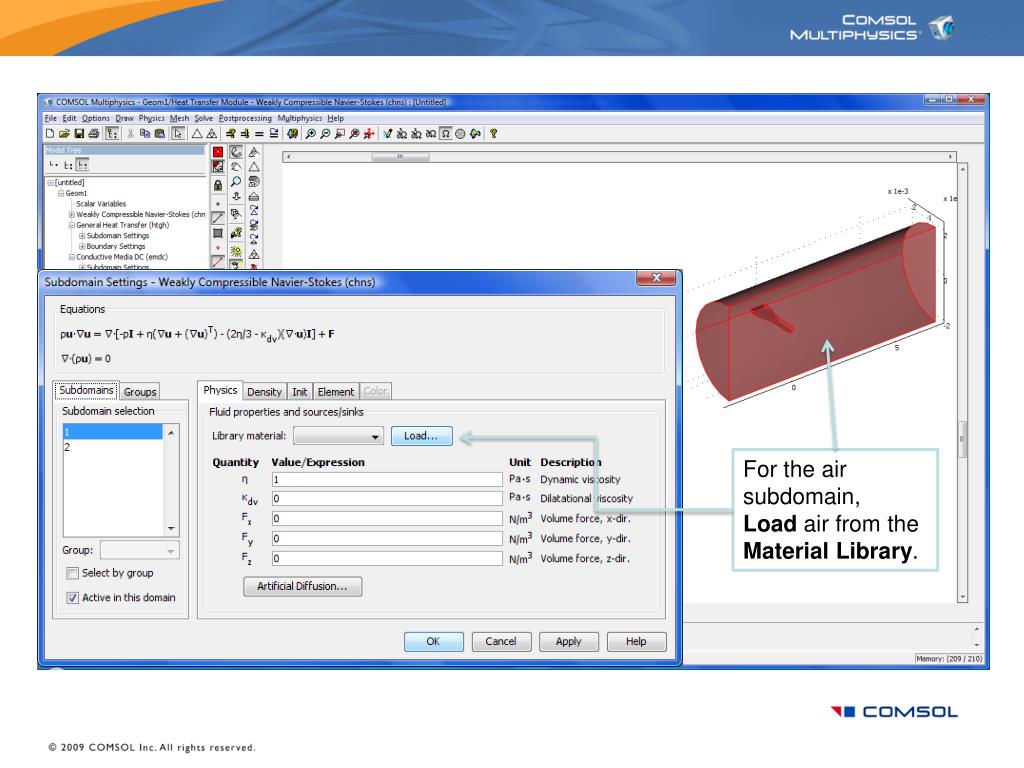This screenshot has height=768, width=1024.
Task: Click the New model toolbar icon
Action: 50,134
